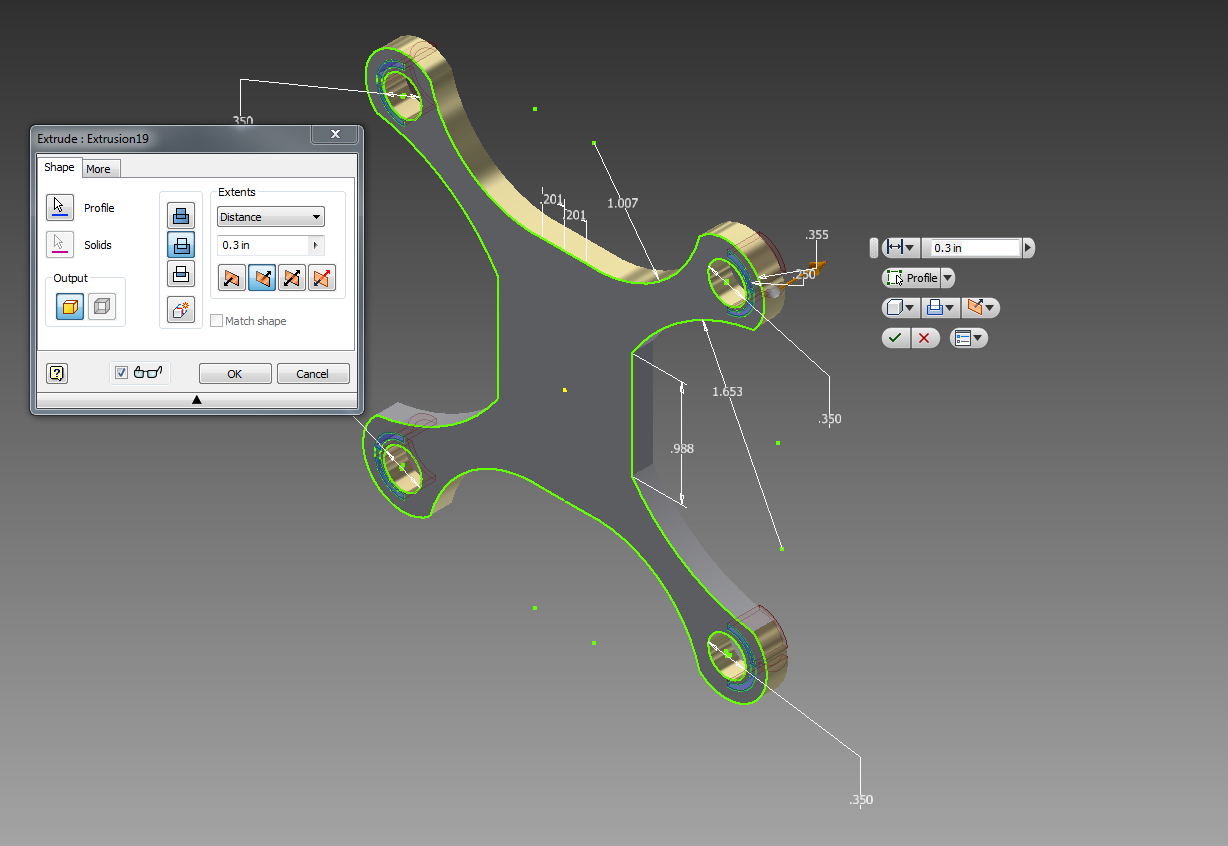Select the Cut operation icon

tap(181, 244)
